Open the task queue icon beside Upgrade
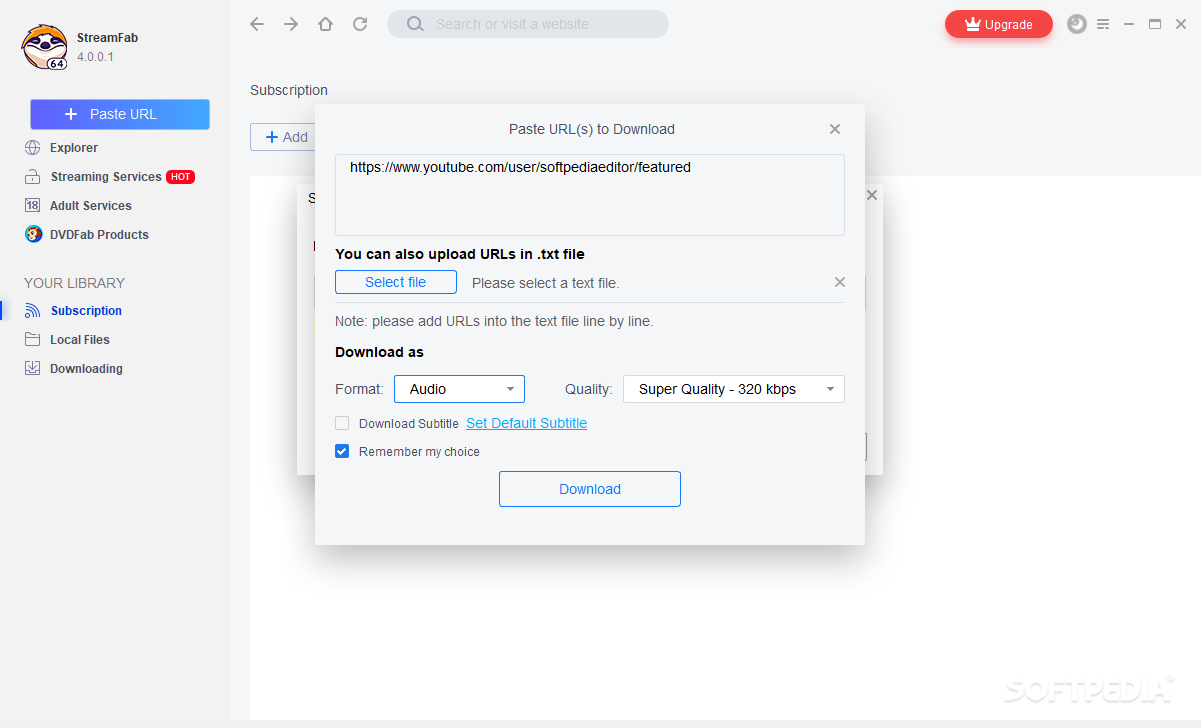This screenshot has height=728, width=1201. point(1077,24)
